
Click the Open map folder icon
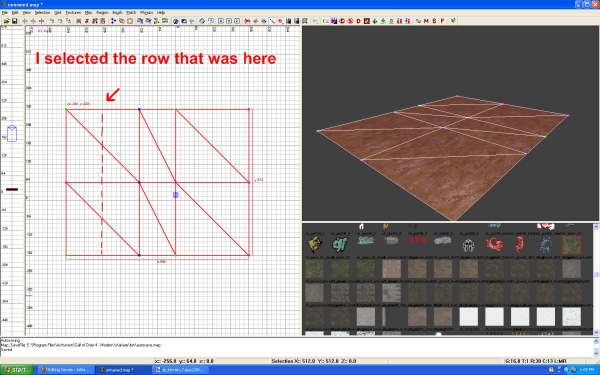click(7, 21)
